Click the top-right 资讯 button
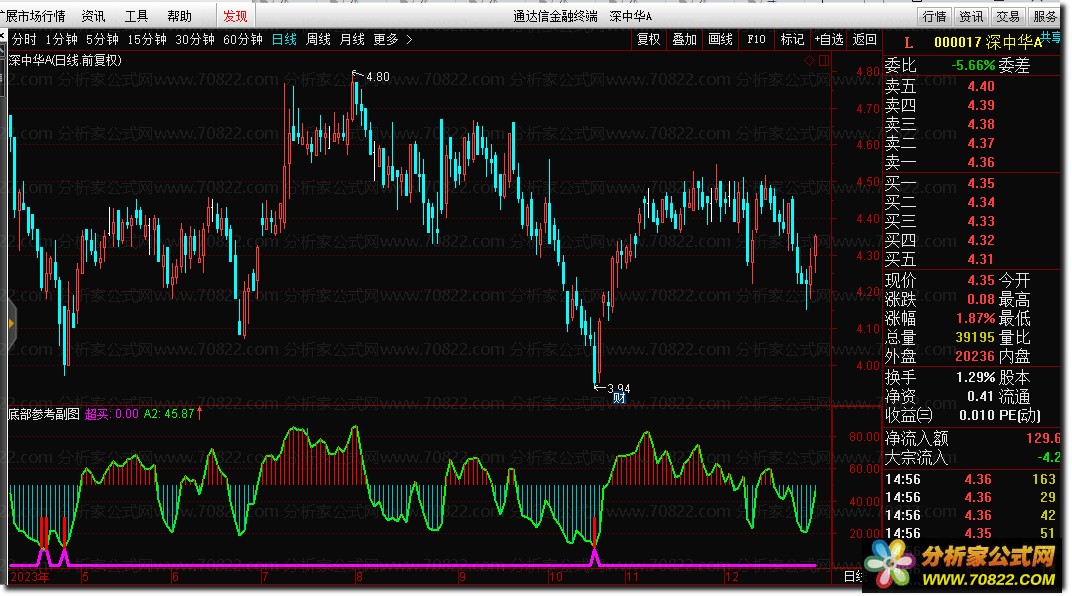Screen dimensions: 1072x596 coord(972,16)
